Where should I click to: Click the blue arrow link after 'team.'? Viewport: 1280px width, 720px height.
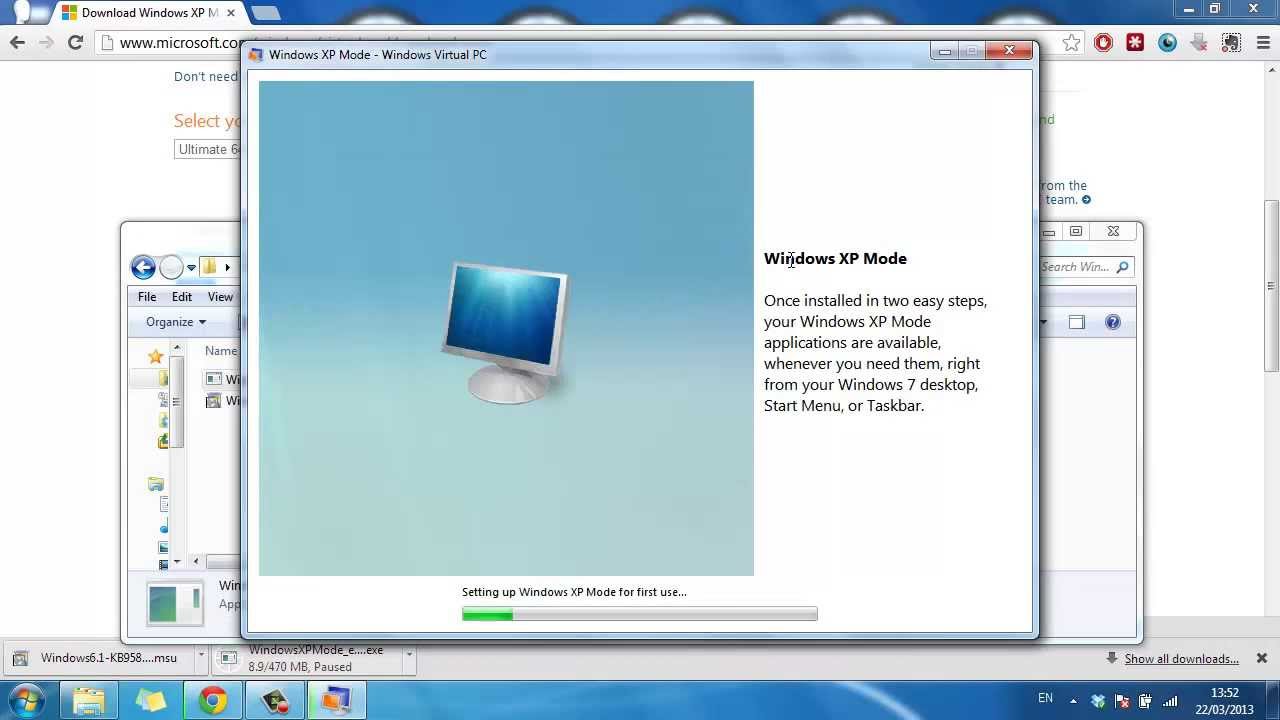coord(1086,200)
